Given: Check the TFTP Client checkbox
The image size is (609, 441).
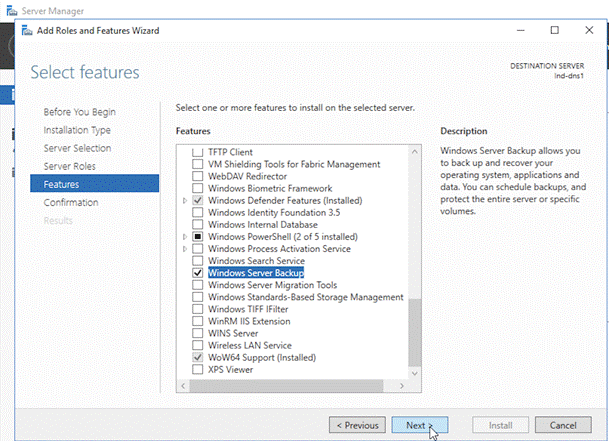Looking at the screenshot, I should pos(197,152).
